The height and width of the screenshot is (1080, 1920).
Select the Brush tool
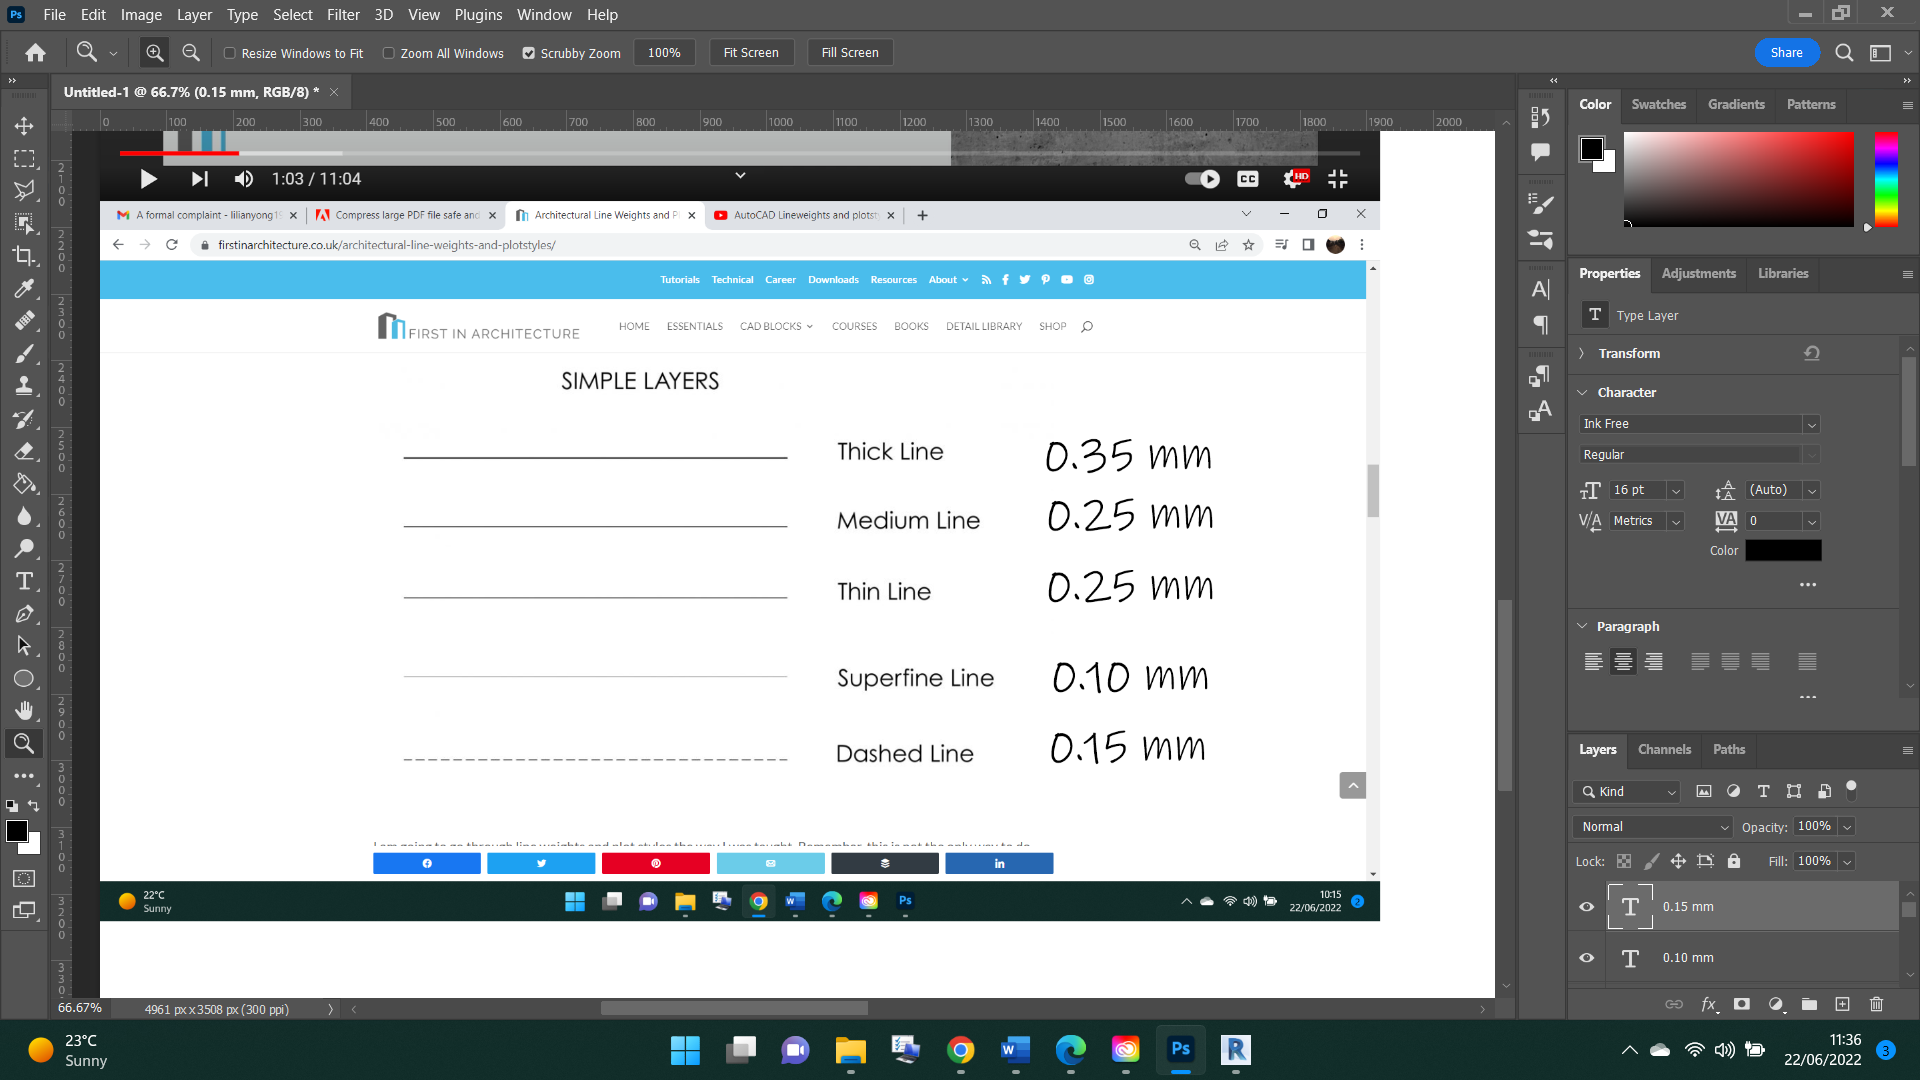[24, 353]
